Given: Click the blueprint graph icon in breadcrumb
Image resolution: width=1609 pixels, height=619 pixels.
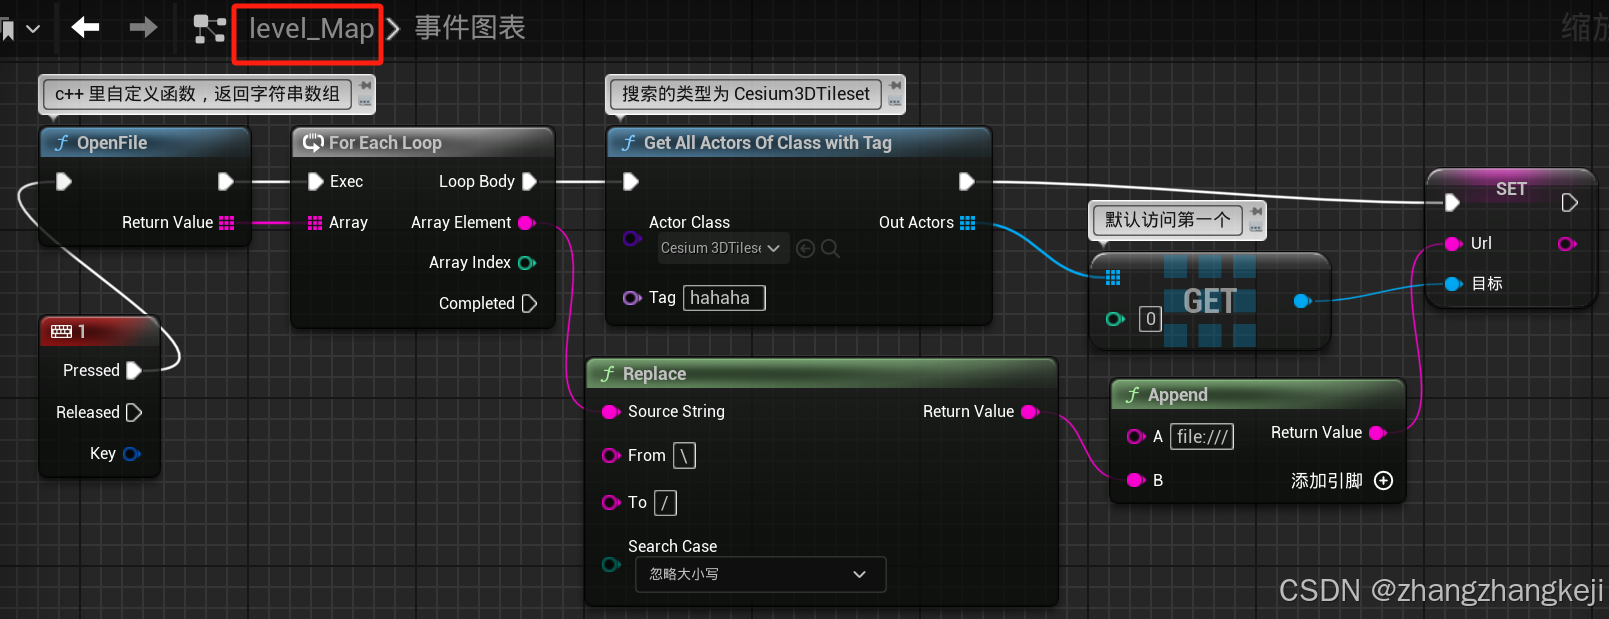Looking at the screenshot, I should (x=209, y=29).
